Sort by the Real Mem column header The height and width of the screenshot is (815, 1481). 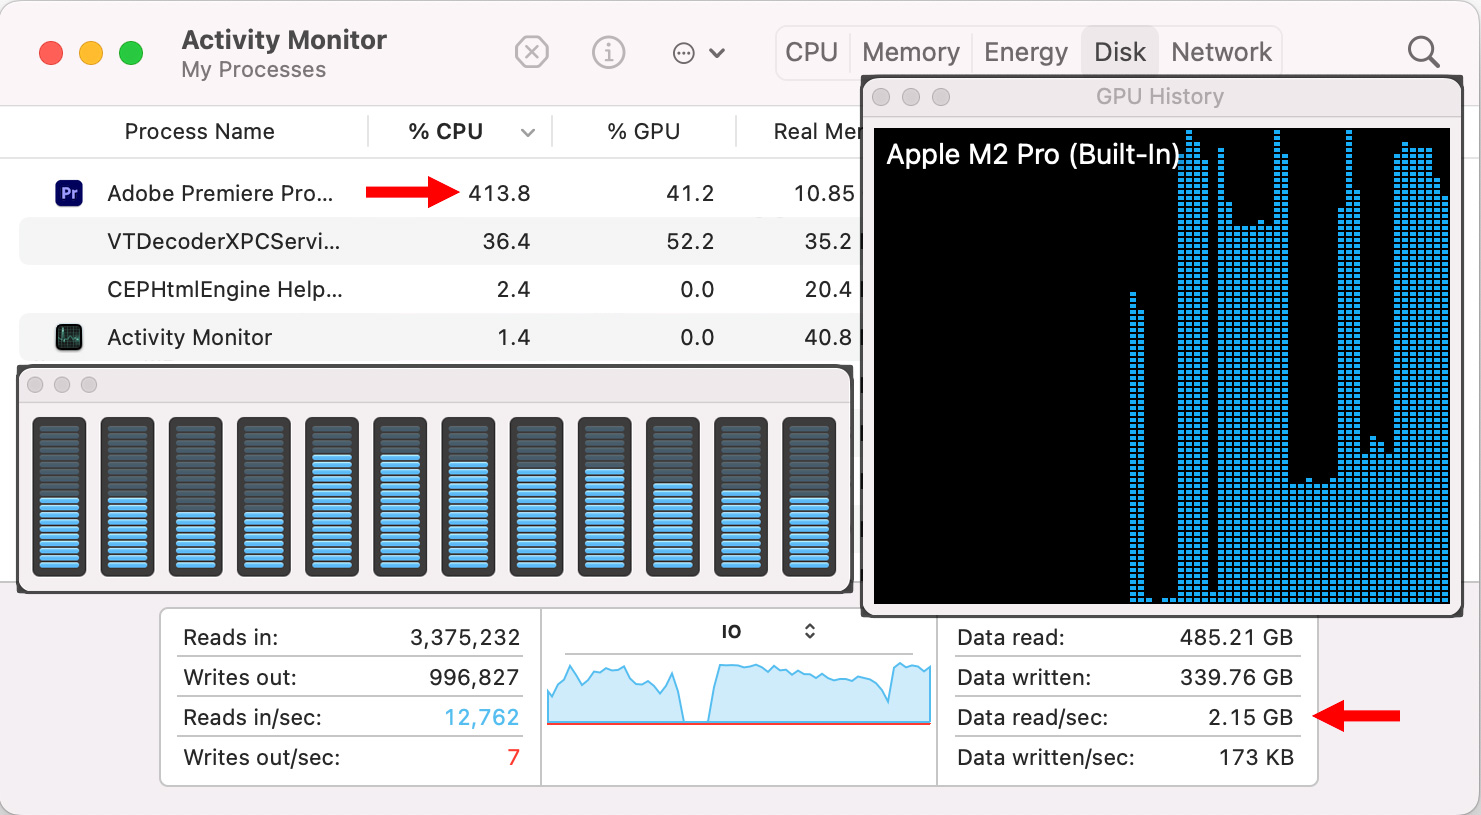pos(818,132)
